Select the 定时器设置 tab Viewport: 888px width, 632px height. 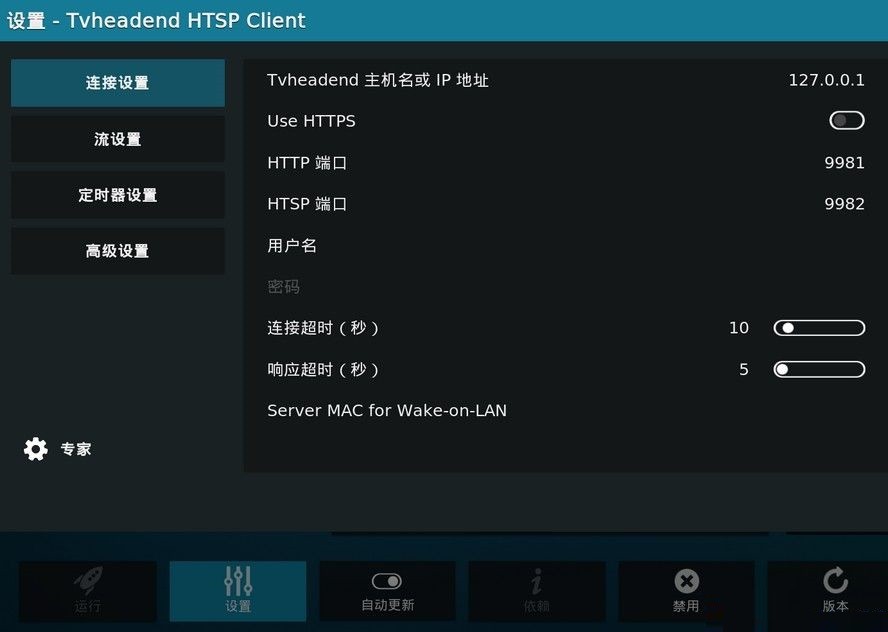[118, 195]
